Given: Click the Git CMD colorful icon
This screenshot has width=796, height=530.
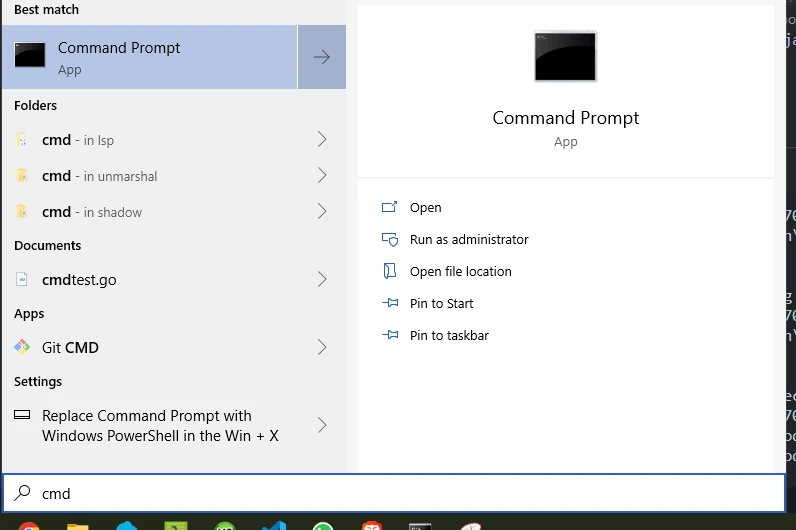Looking at the screenshot, I should (x=22, y=347).
